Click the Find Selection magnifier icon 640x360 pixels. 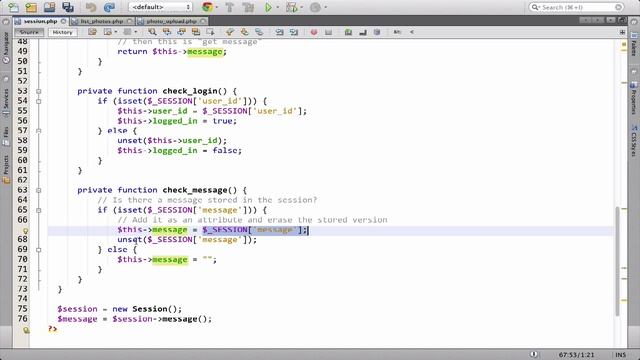152,32
